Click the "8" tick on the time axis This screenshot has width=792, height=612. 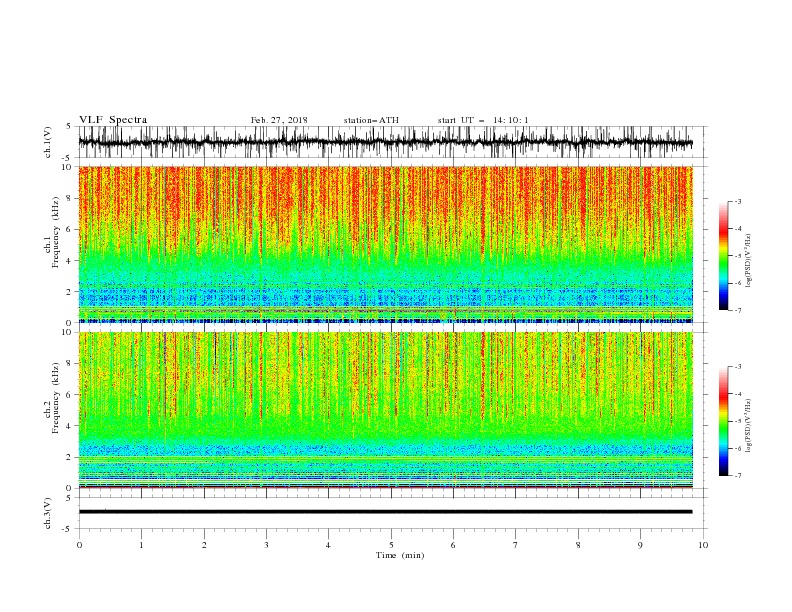tap(578, 545)
